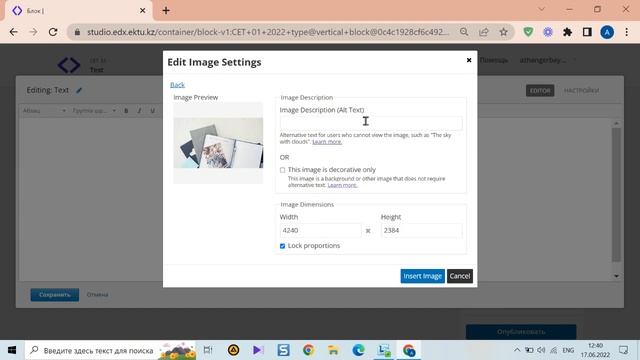Image resolution: width=640 pixels, height=360 pixels.
Task: Click the Опубликовать publish button
Action: [521, 331]
